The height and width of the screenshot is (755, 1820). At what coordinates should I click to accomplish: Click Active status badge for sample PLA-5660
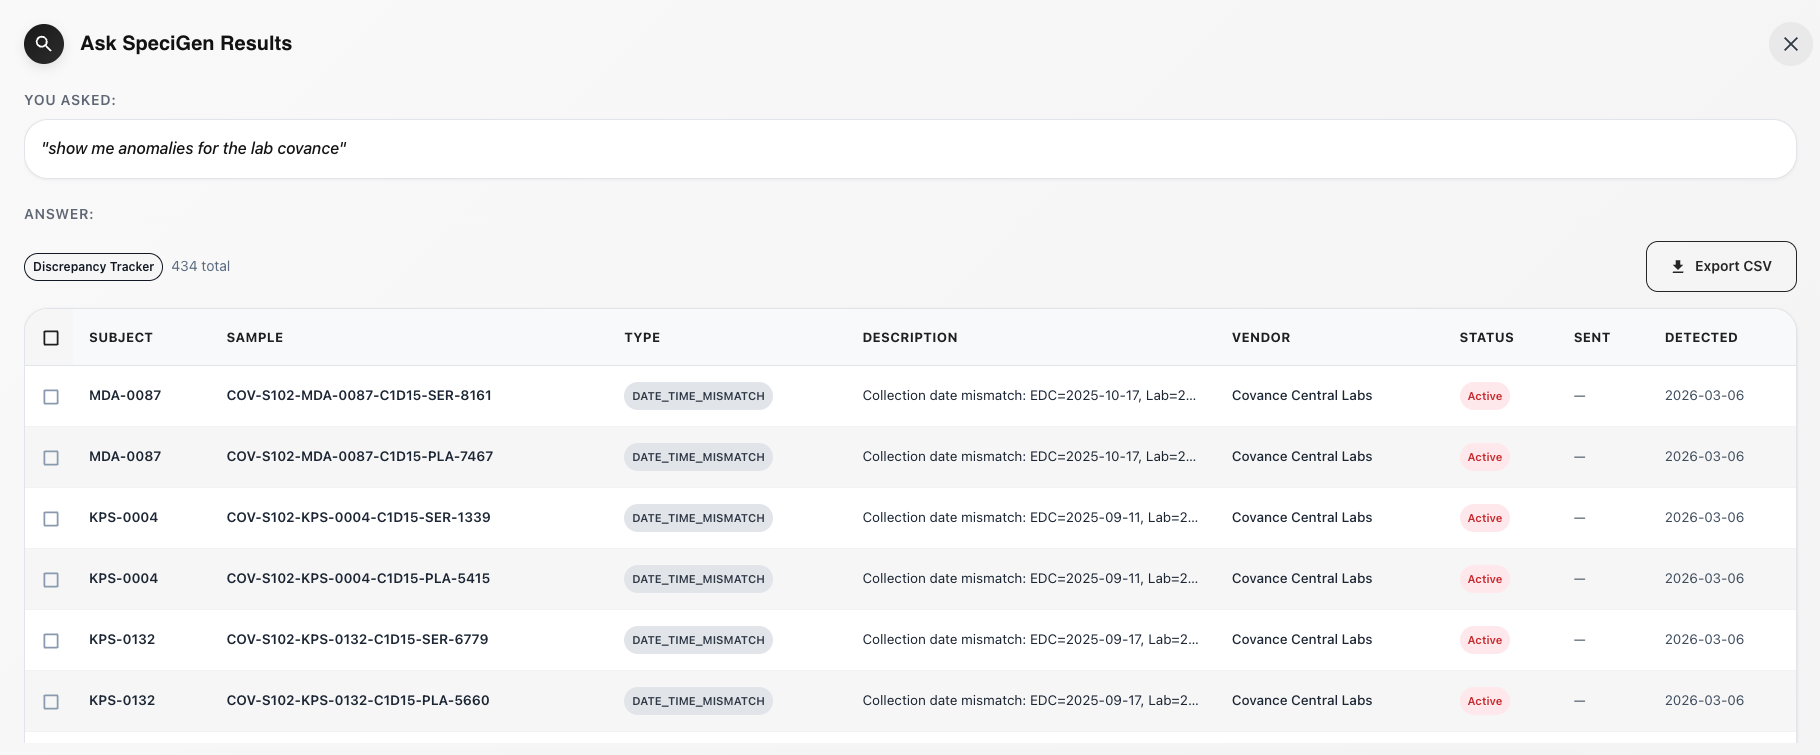pyautogui.click(x=1484, y=701)
